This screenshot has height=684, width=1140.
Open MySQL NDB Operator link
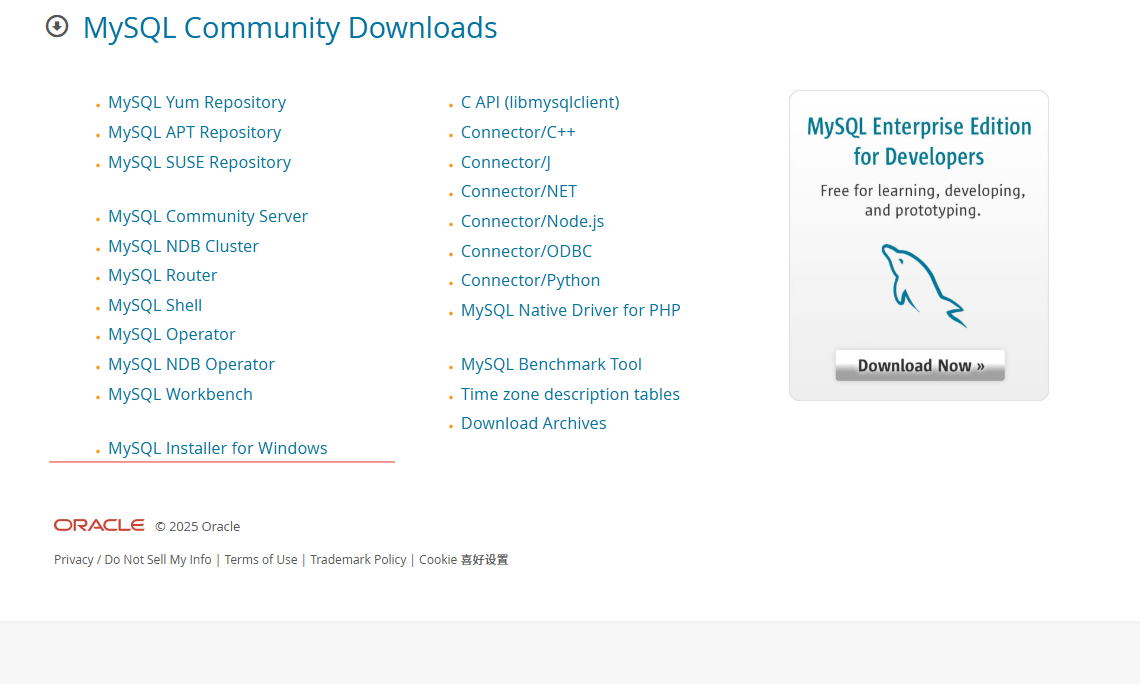click(x=191, y=364)
